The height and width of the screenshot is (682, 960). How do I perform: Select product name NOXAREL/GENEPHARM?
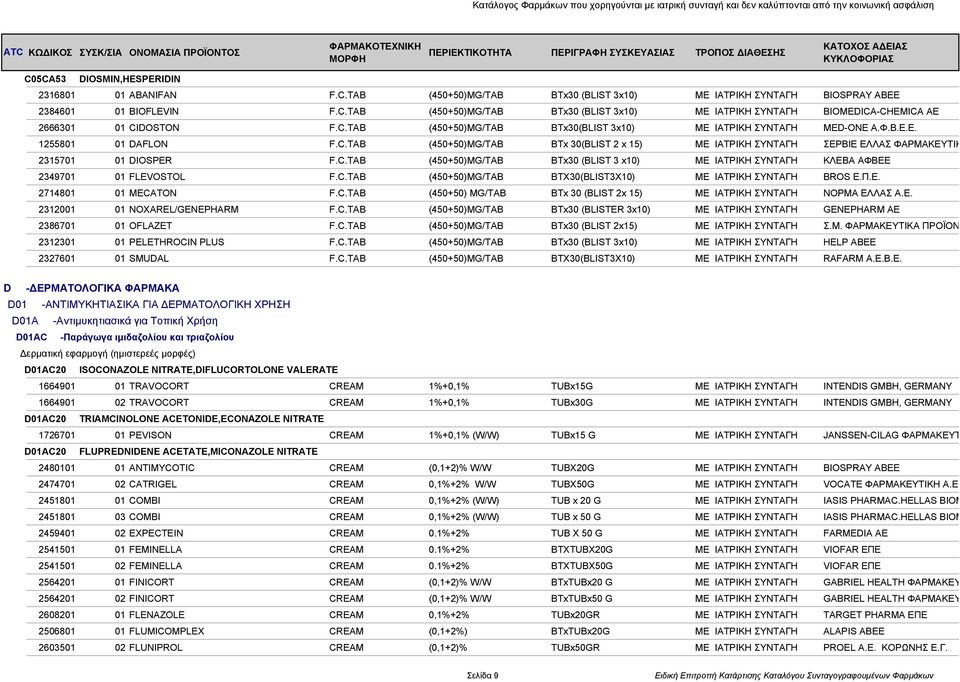[184, 209]
